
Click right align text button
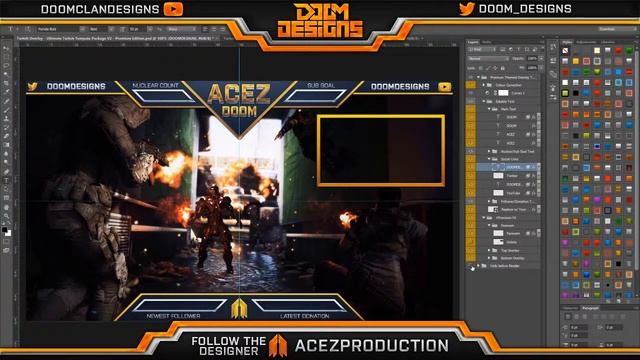pos(222,29)
